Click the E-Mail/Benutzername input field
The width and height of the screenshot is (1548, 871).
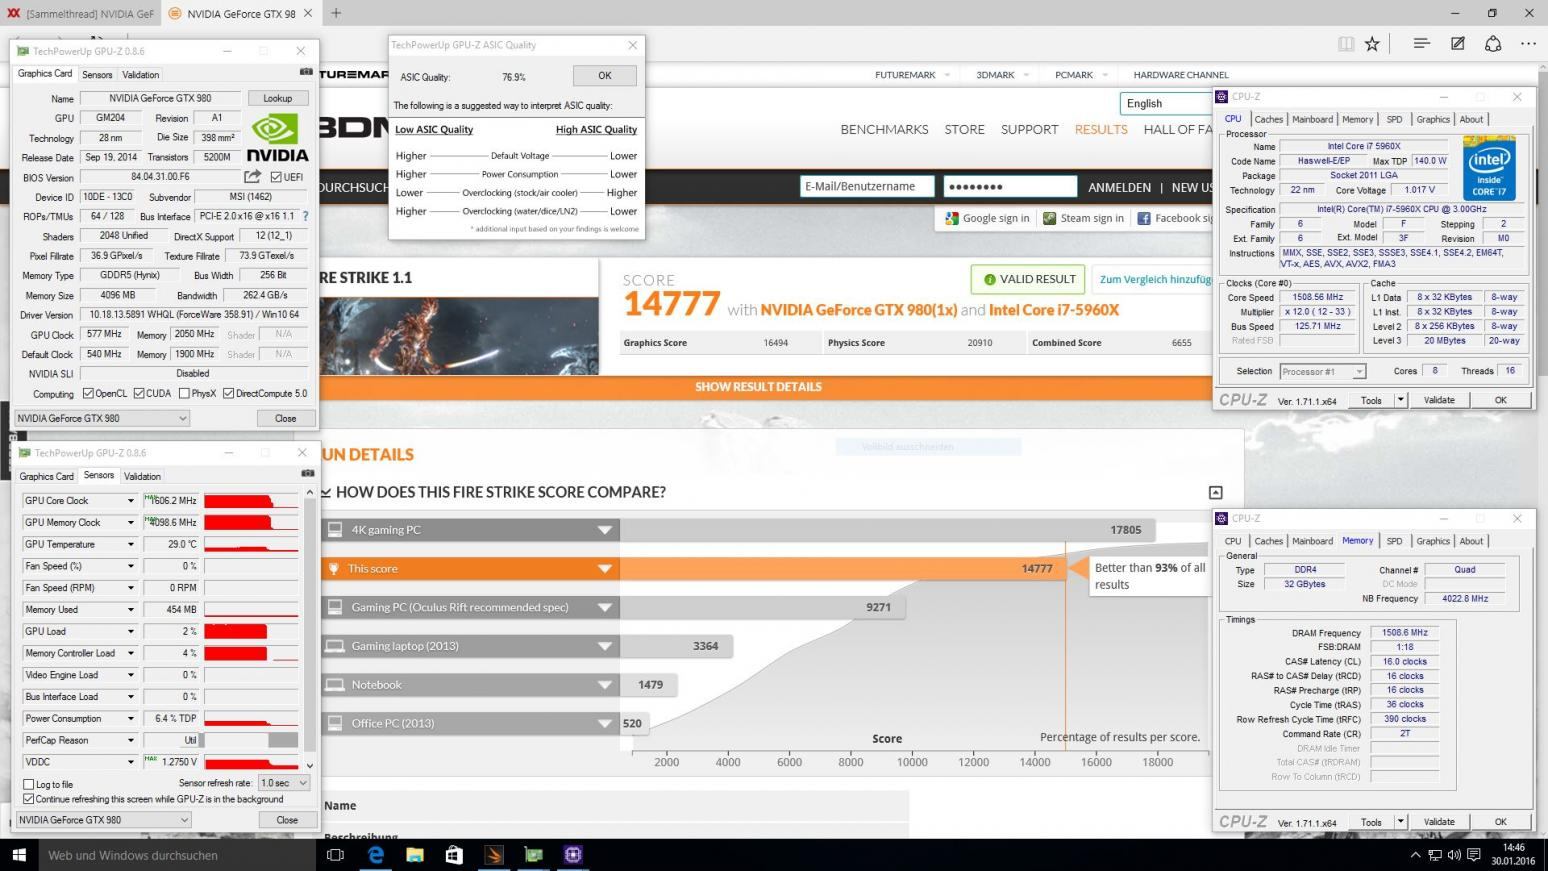tap(867, 187)
